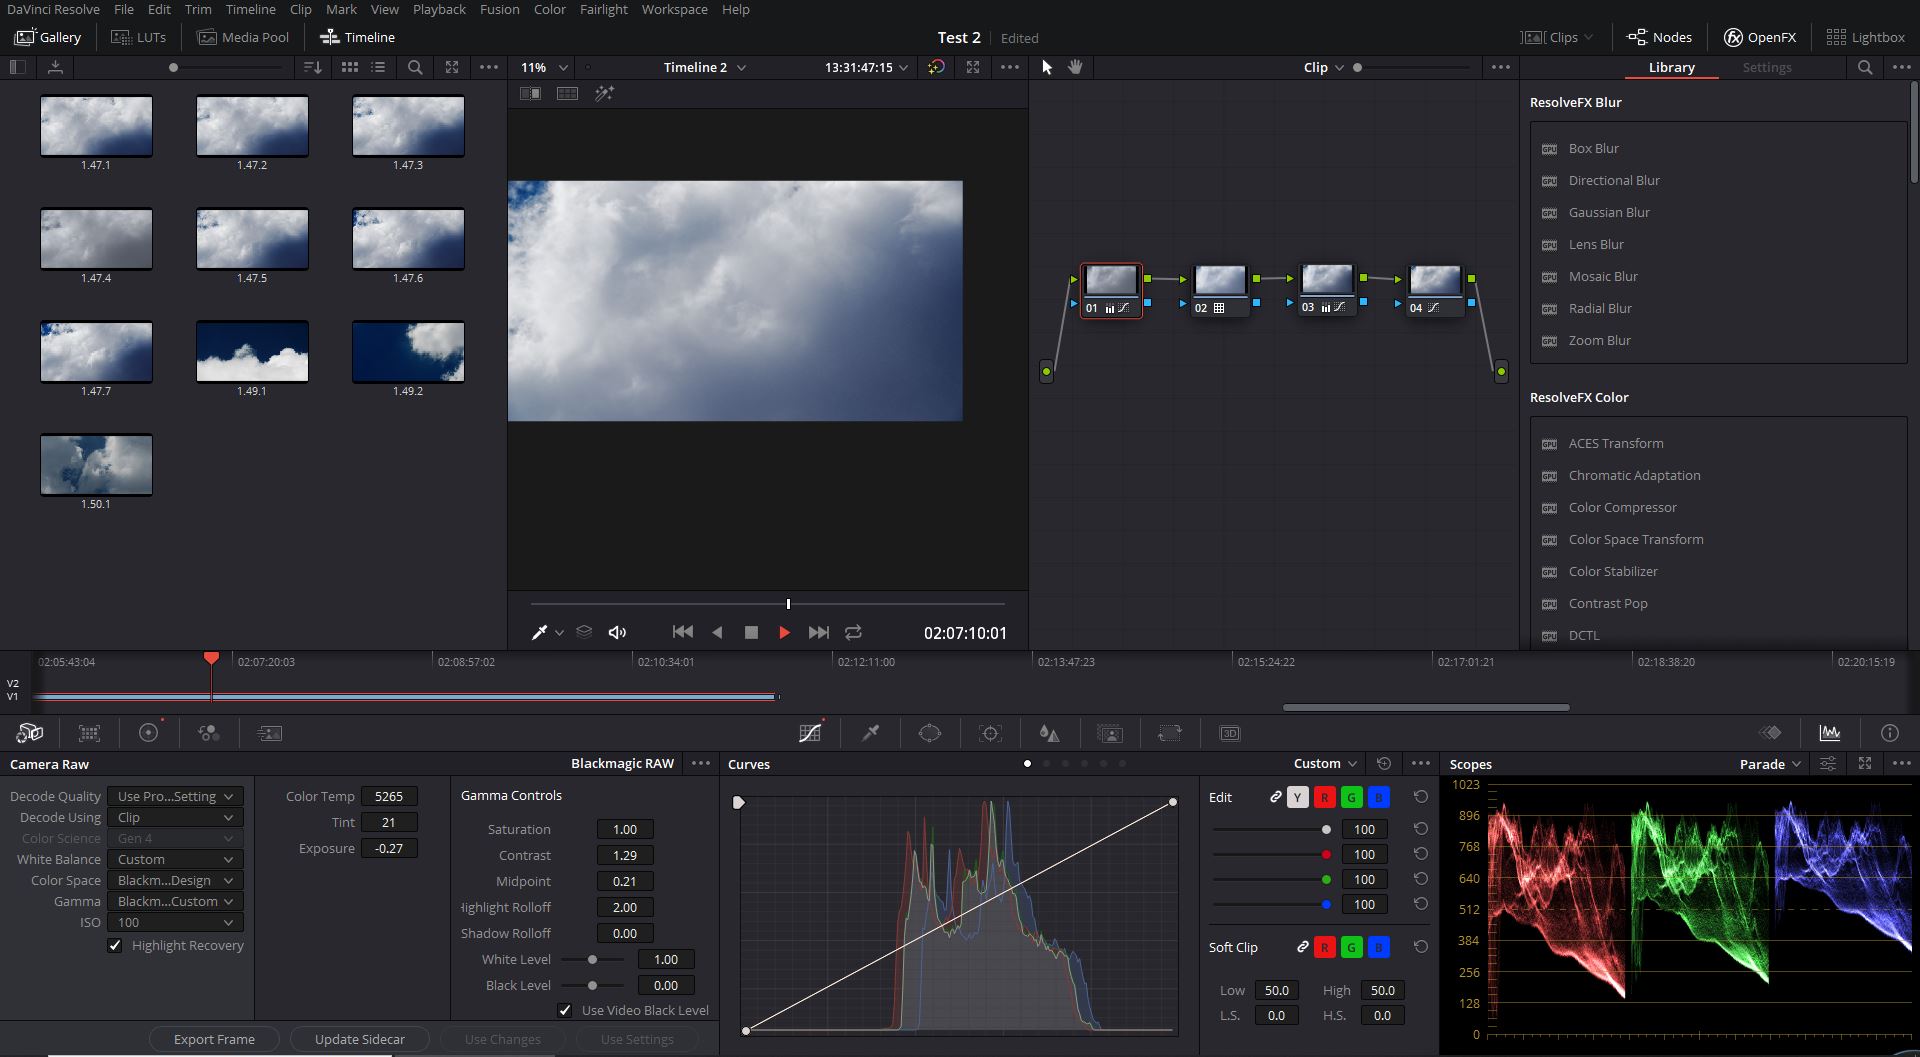Screen dimensions: 1920x1057
Task: Toggle the green curve edit channel
Action: (x=1351, y=797)
